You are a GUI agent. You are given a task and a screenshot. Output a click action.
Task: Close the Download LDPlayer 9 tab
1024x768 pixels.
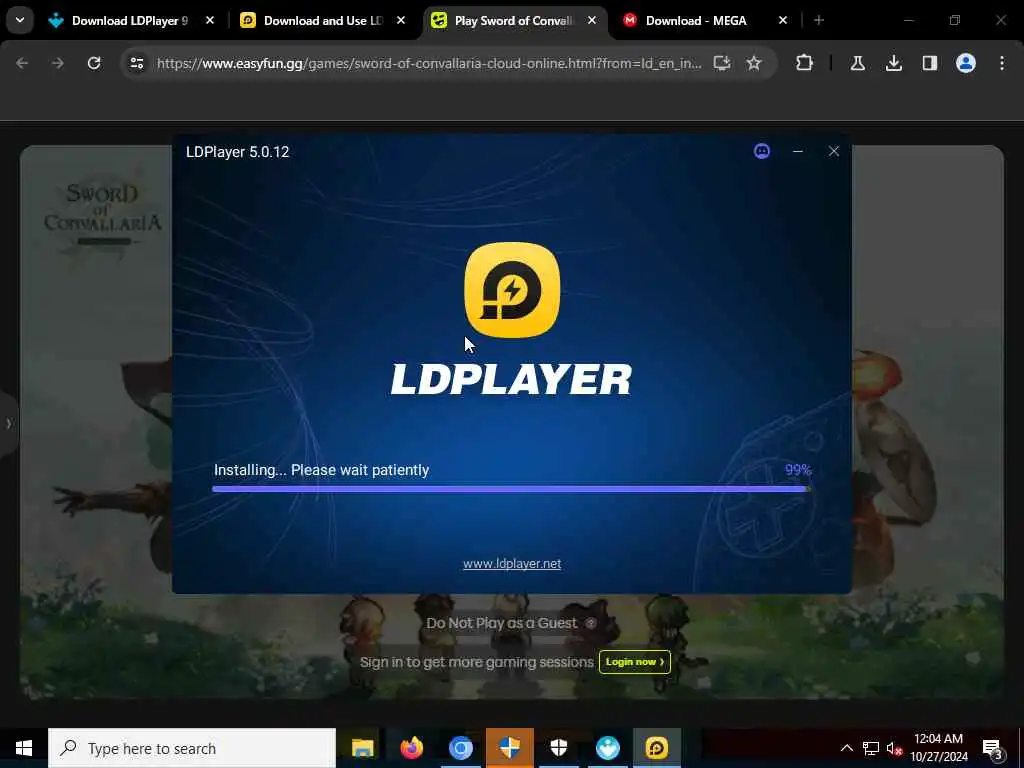coord(210,21)
